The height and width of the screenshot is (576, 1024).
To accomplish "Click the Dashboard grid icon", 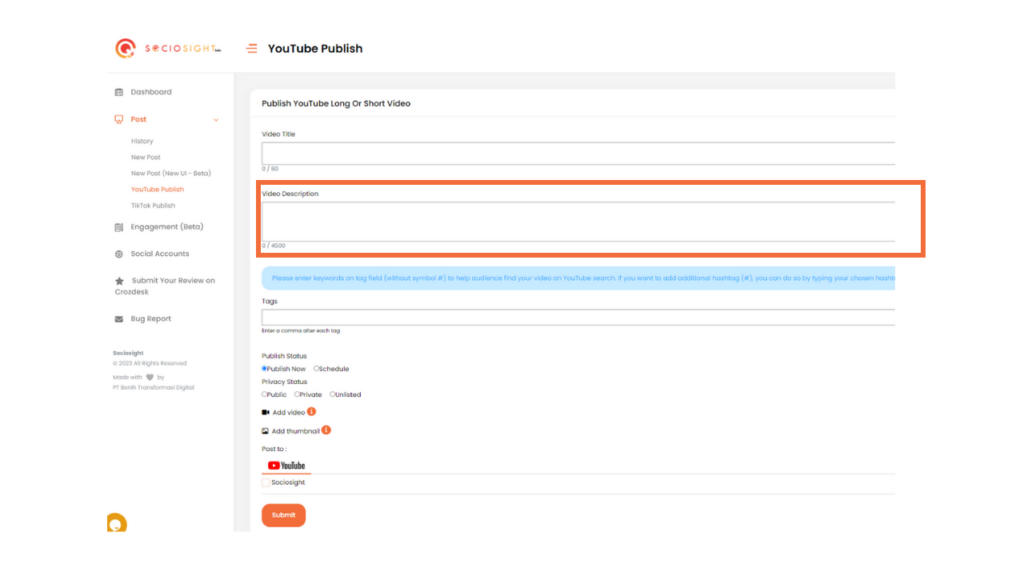I will (x=119, y=92).
